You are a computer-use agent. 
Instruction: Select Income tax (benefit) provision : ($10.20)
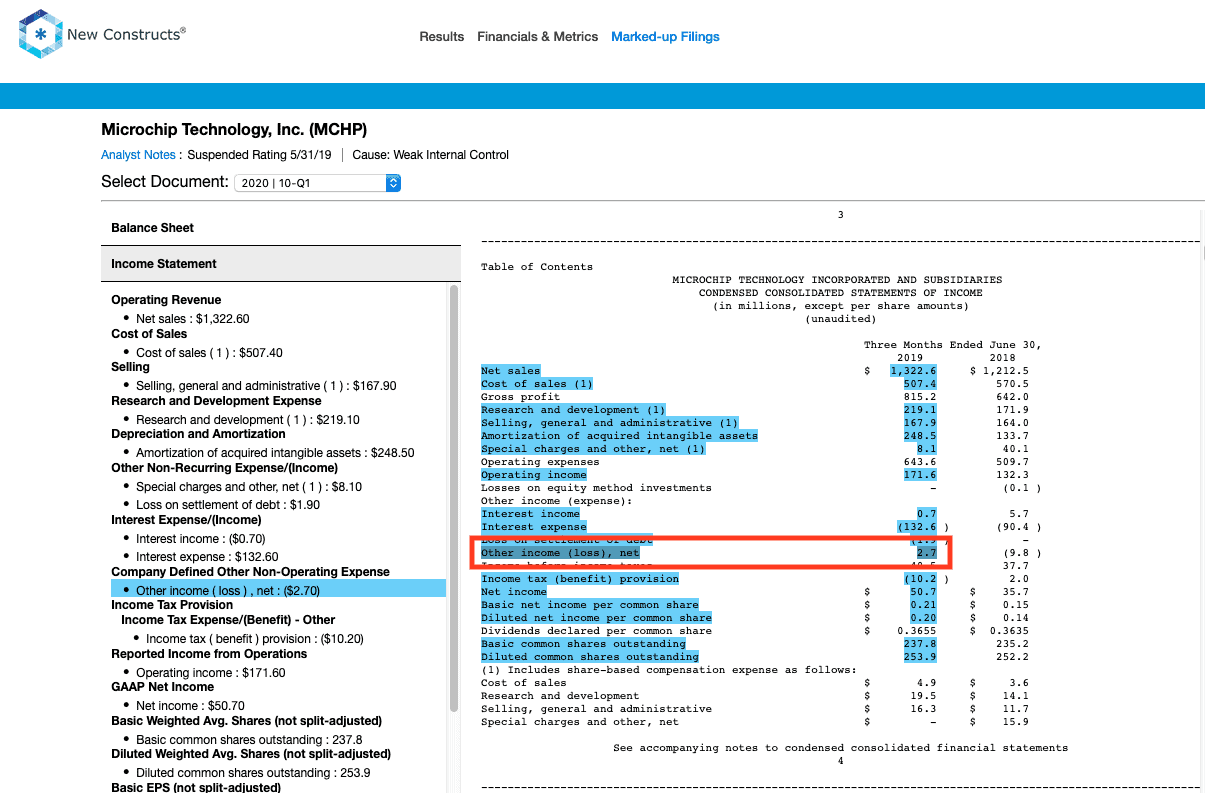click(254, 639)
